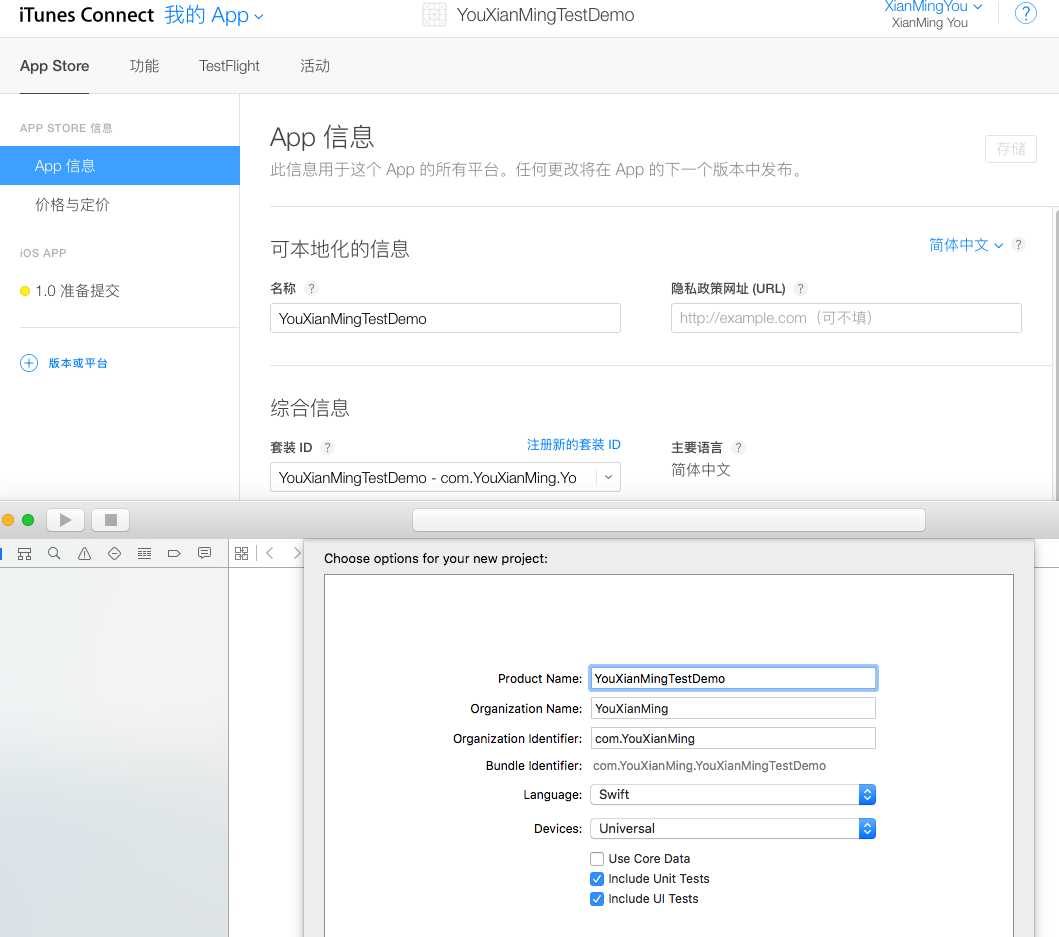Switch to the 功能 tab
Image resolution: width=1059 pixels, height=937 pixels.
144,66
